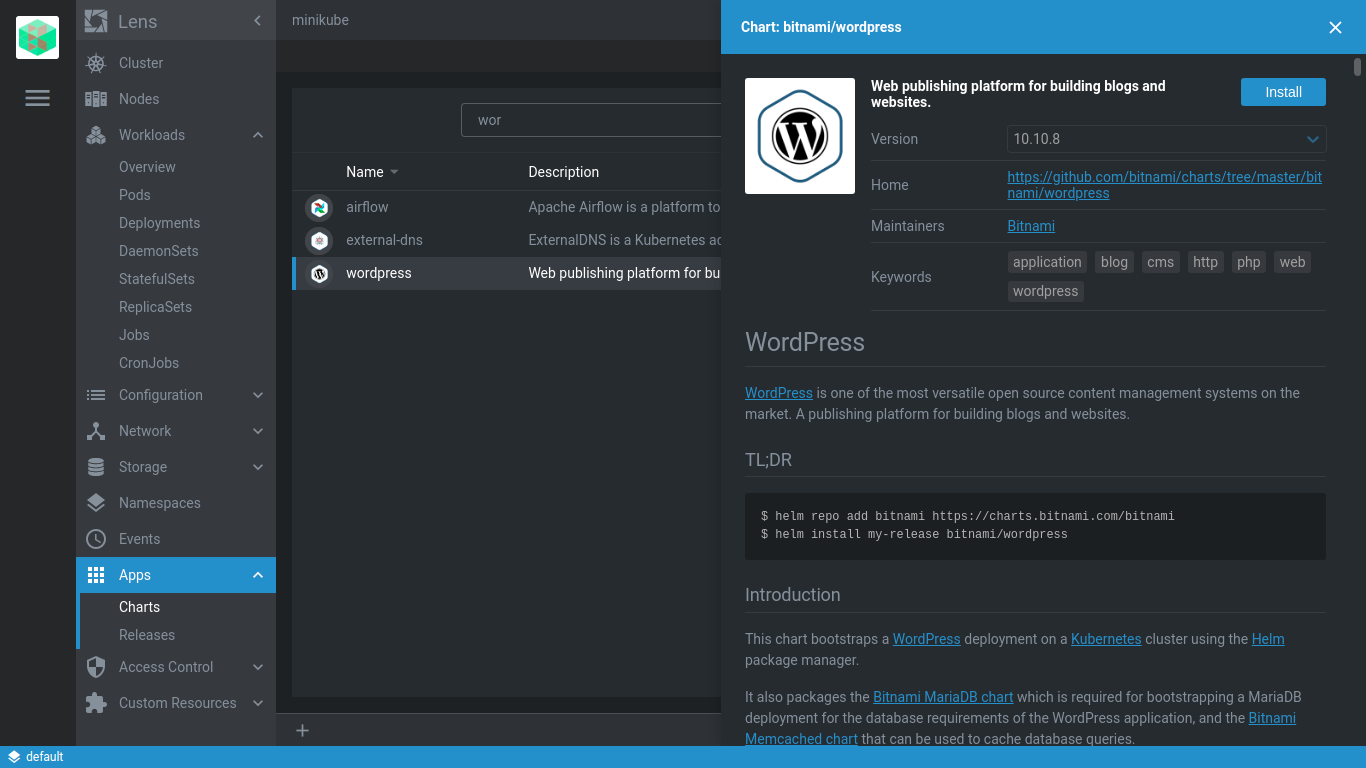The height and width of the screenshot is (768, 1366).
Task: Click the minikube cluster cube icon
Action: pos(38,38)
